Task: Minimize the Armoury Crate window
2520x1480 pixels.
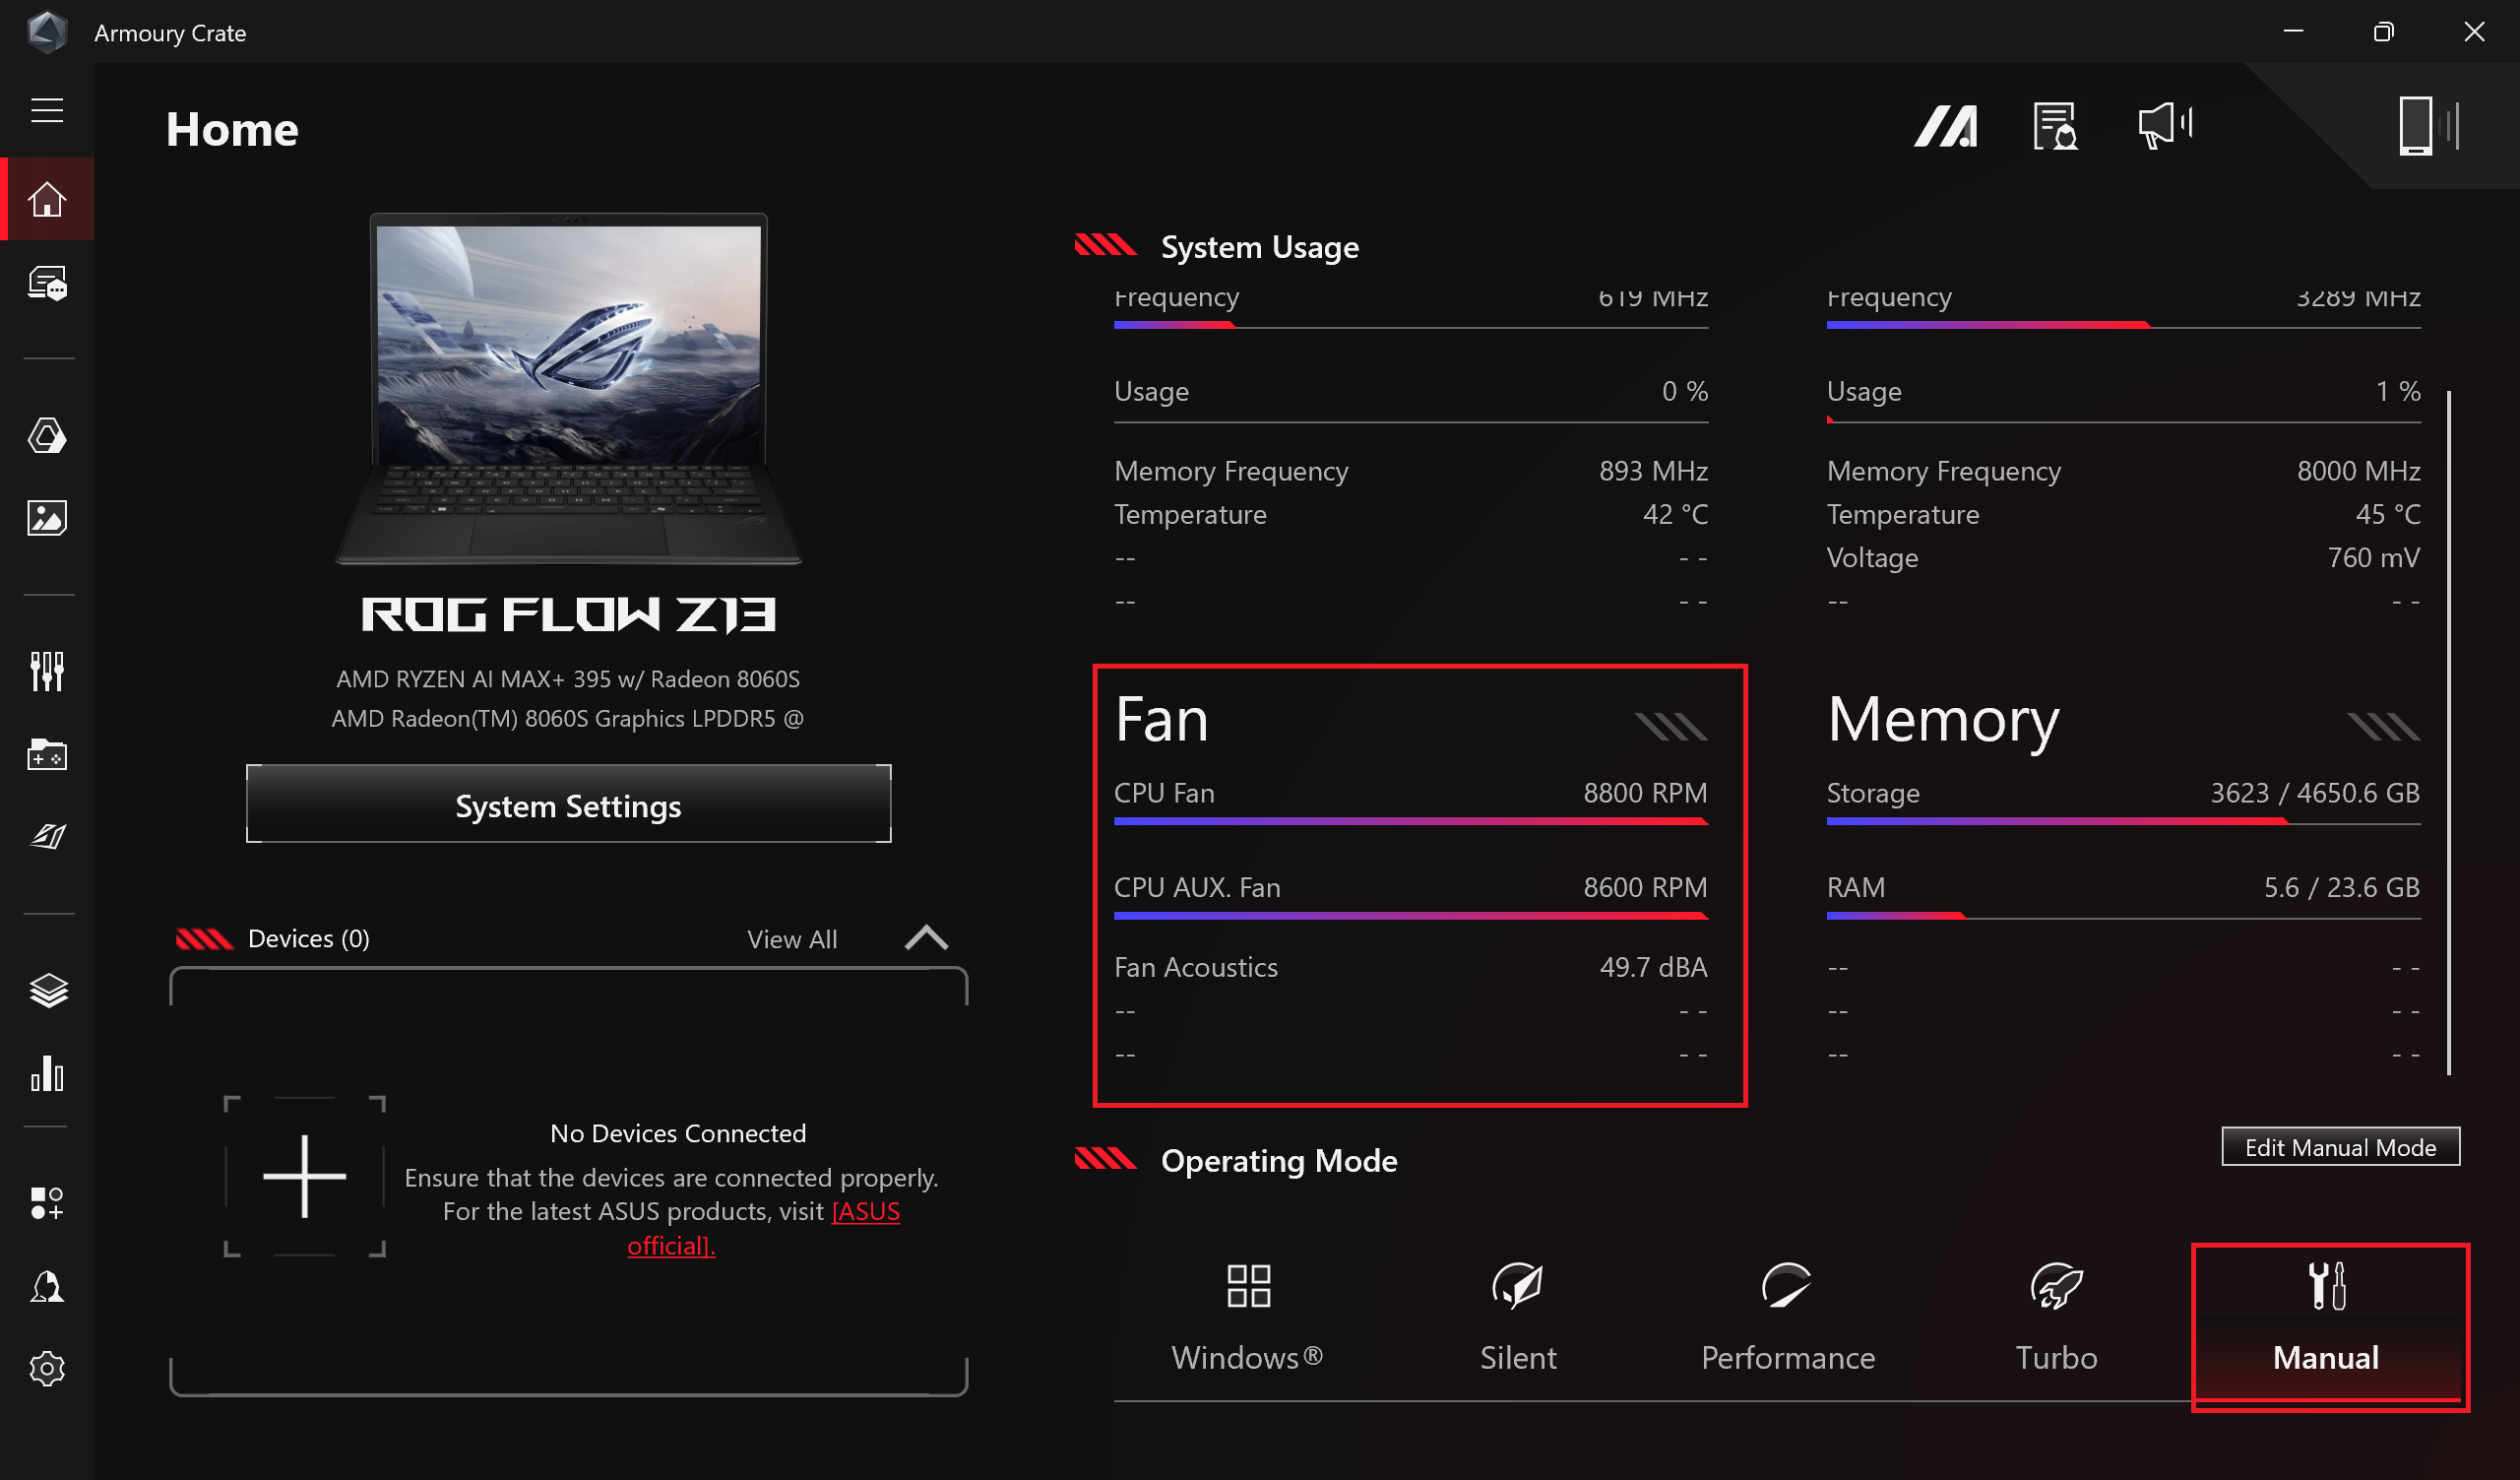Action: [2293, 32]
